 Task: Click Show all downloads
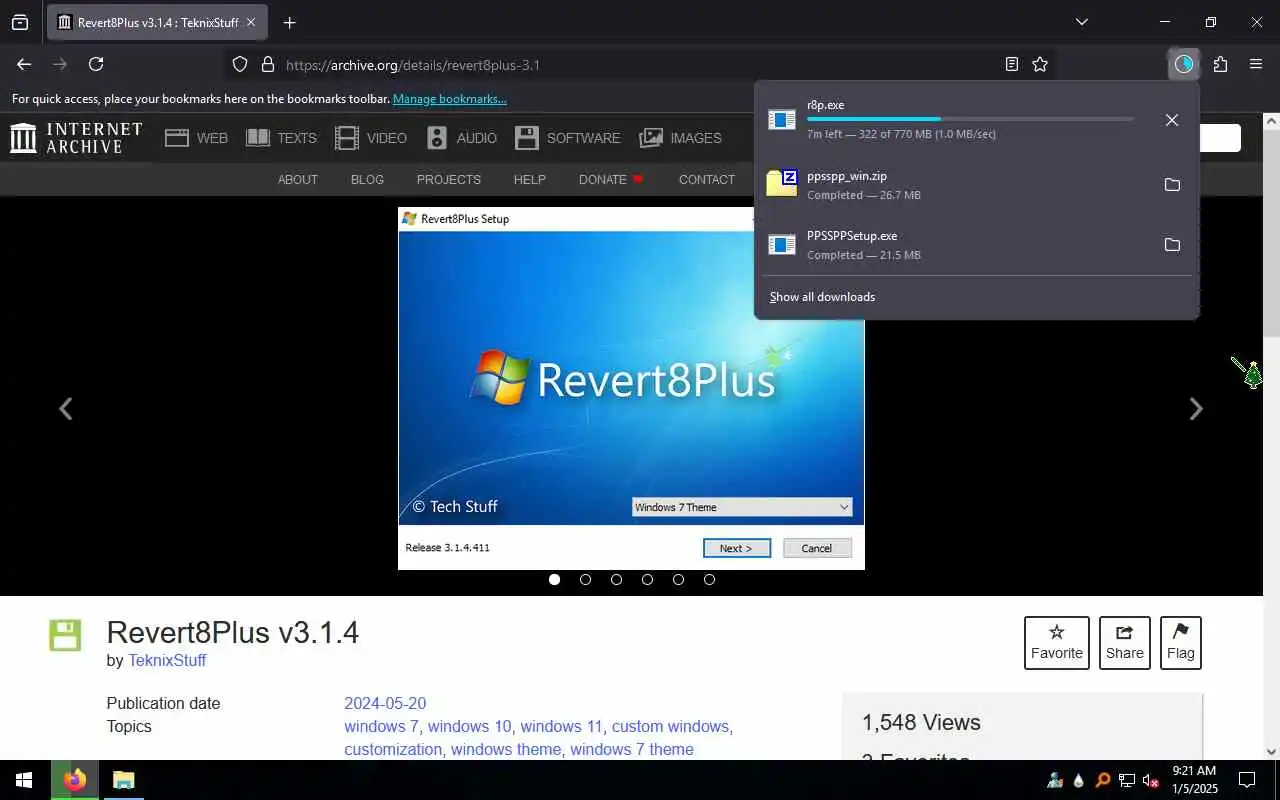822,297
